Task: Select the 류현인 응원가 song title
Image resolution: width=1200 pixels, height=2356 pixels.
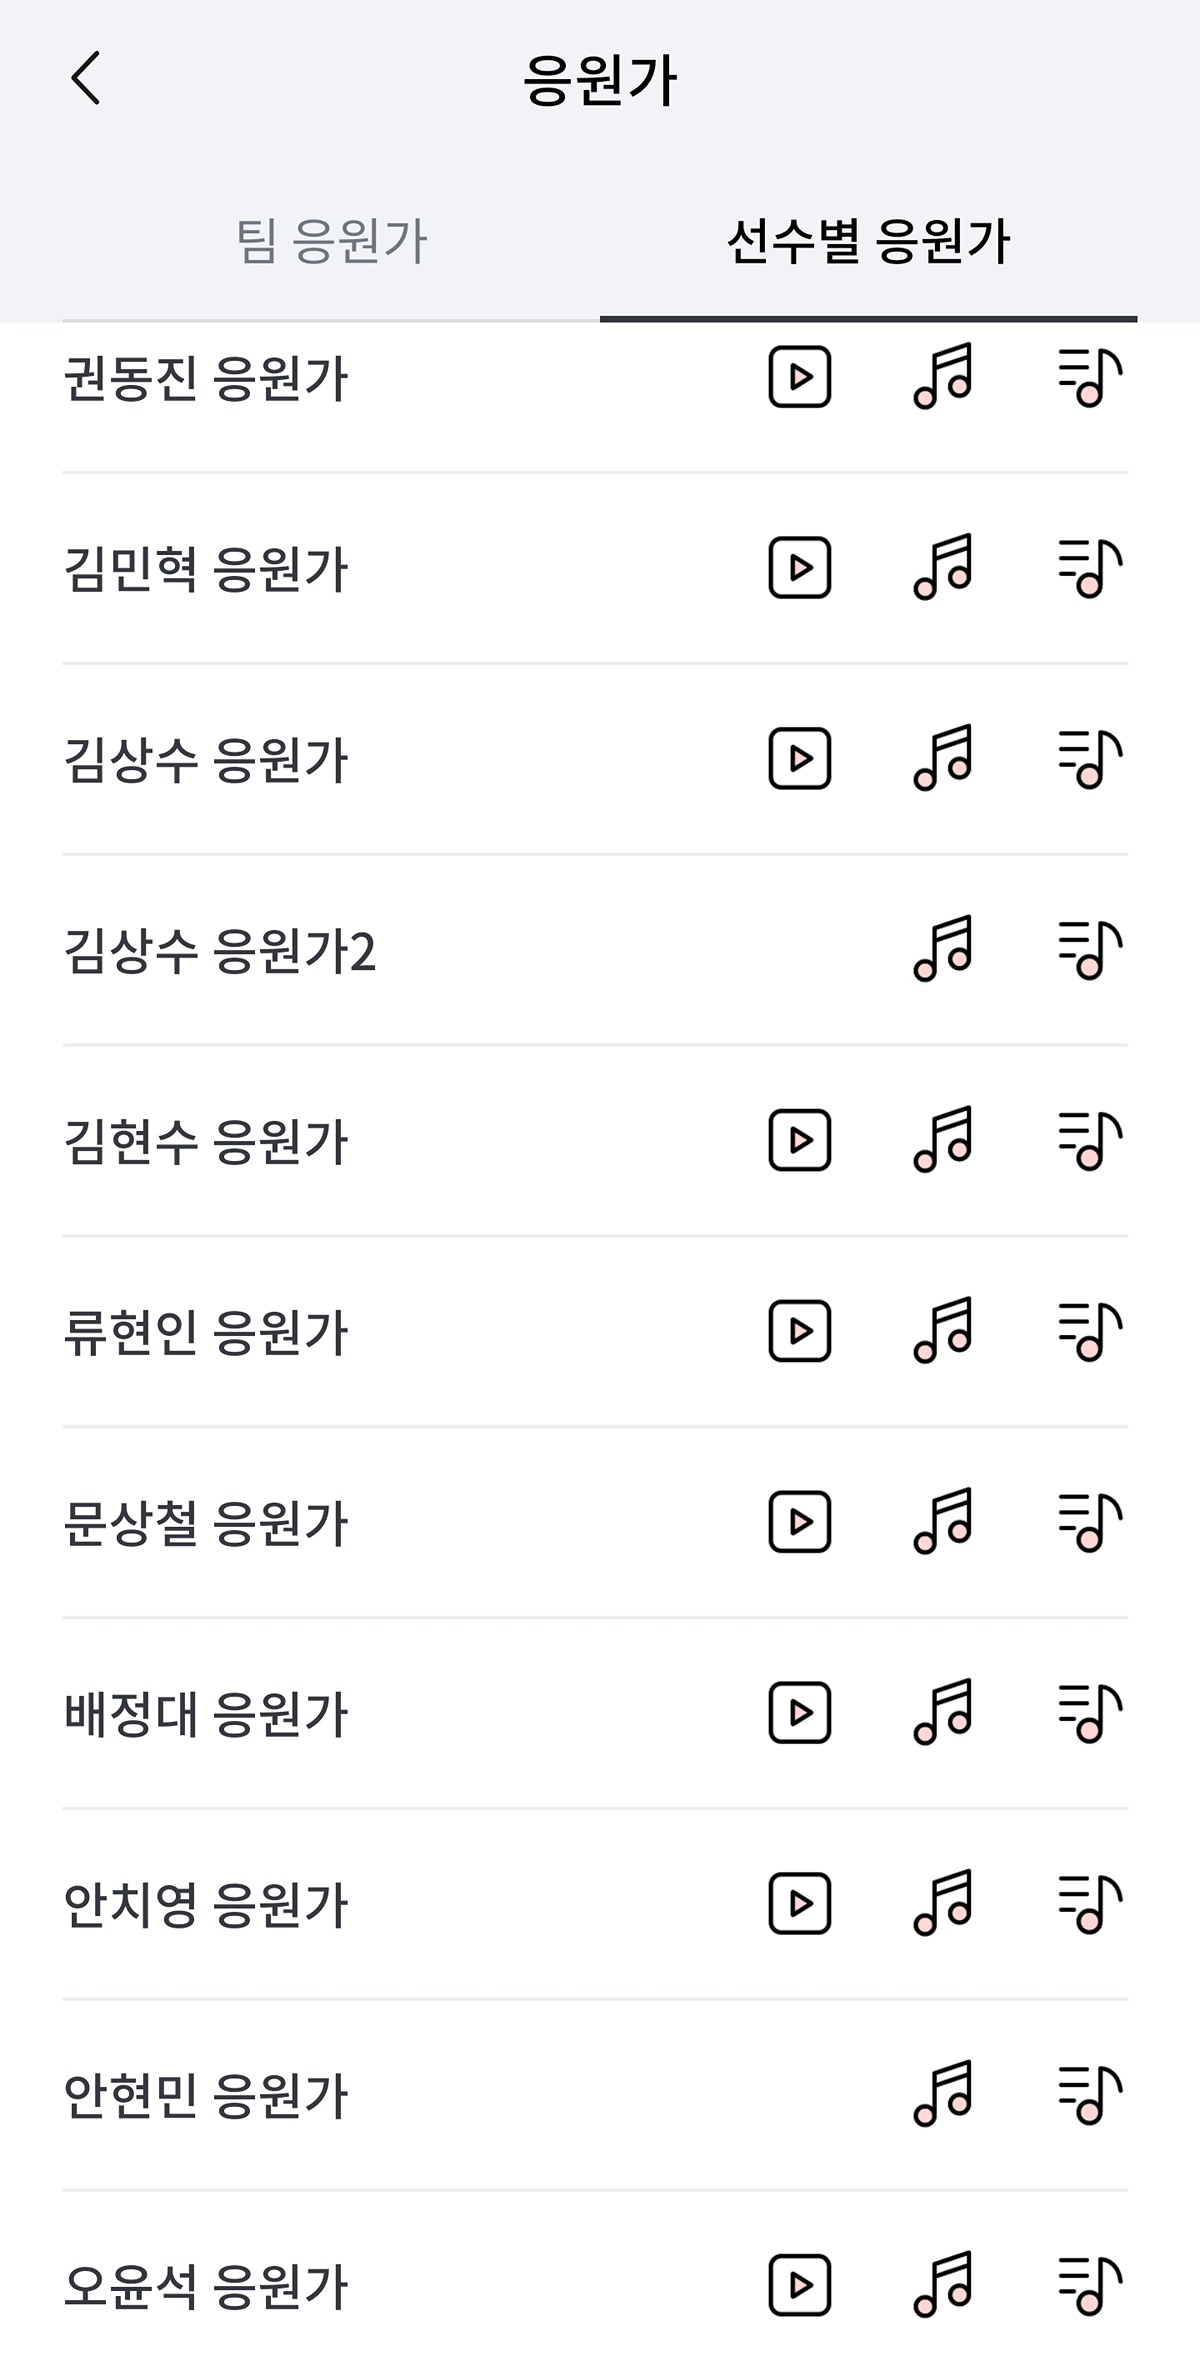Action: [x=206, y=1333]
